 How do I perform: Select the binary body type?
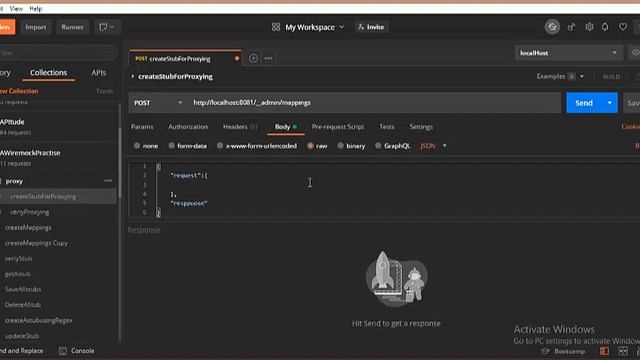(351, 146)
